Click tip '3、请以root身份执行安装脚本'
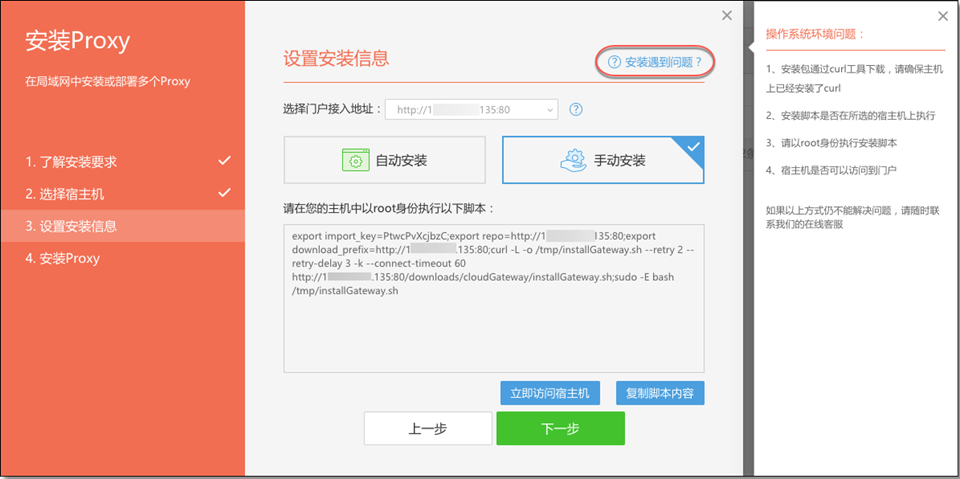This screenshot has height=479, width=960. 832,143
